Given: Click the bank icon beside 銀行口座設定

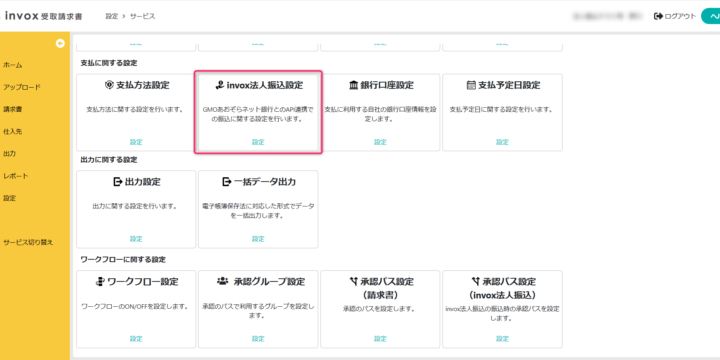Looking at the screenshot, I should [354, 85].
